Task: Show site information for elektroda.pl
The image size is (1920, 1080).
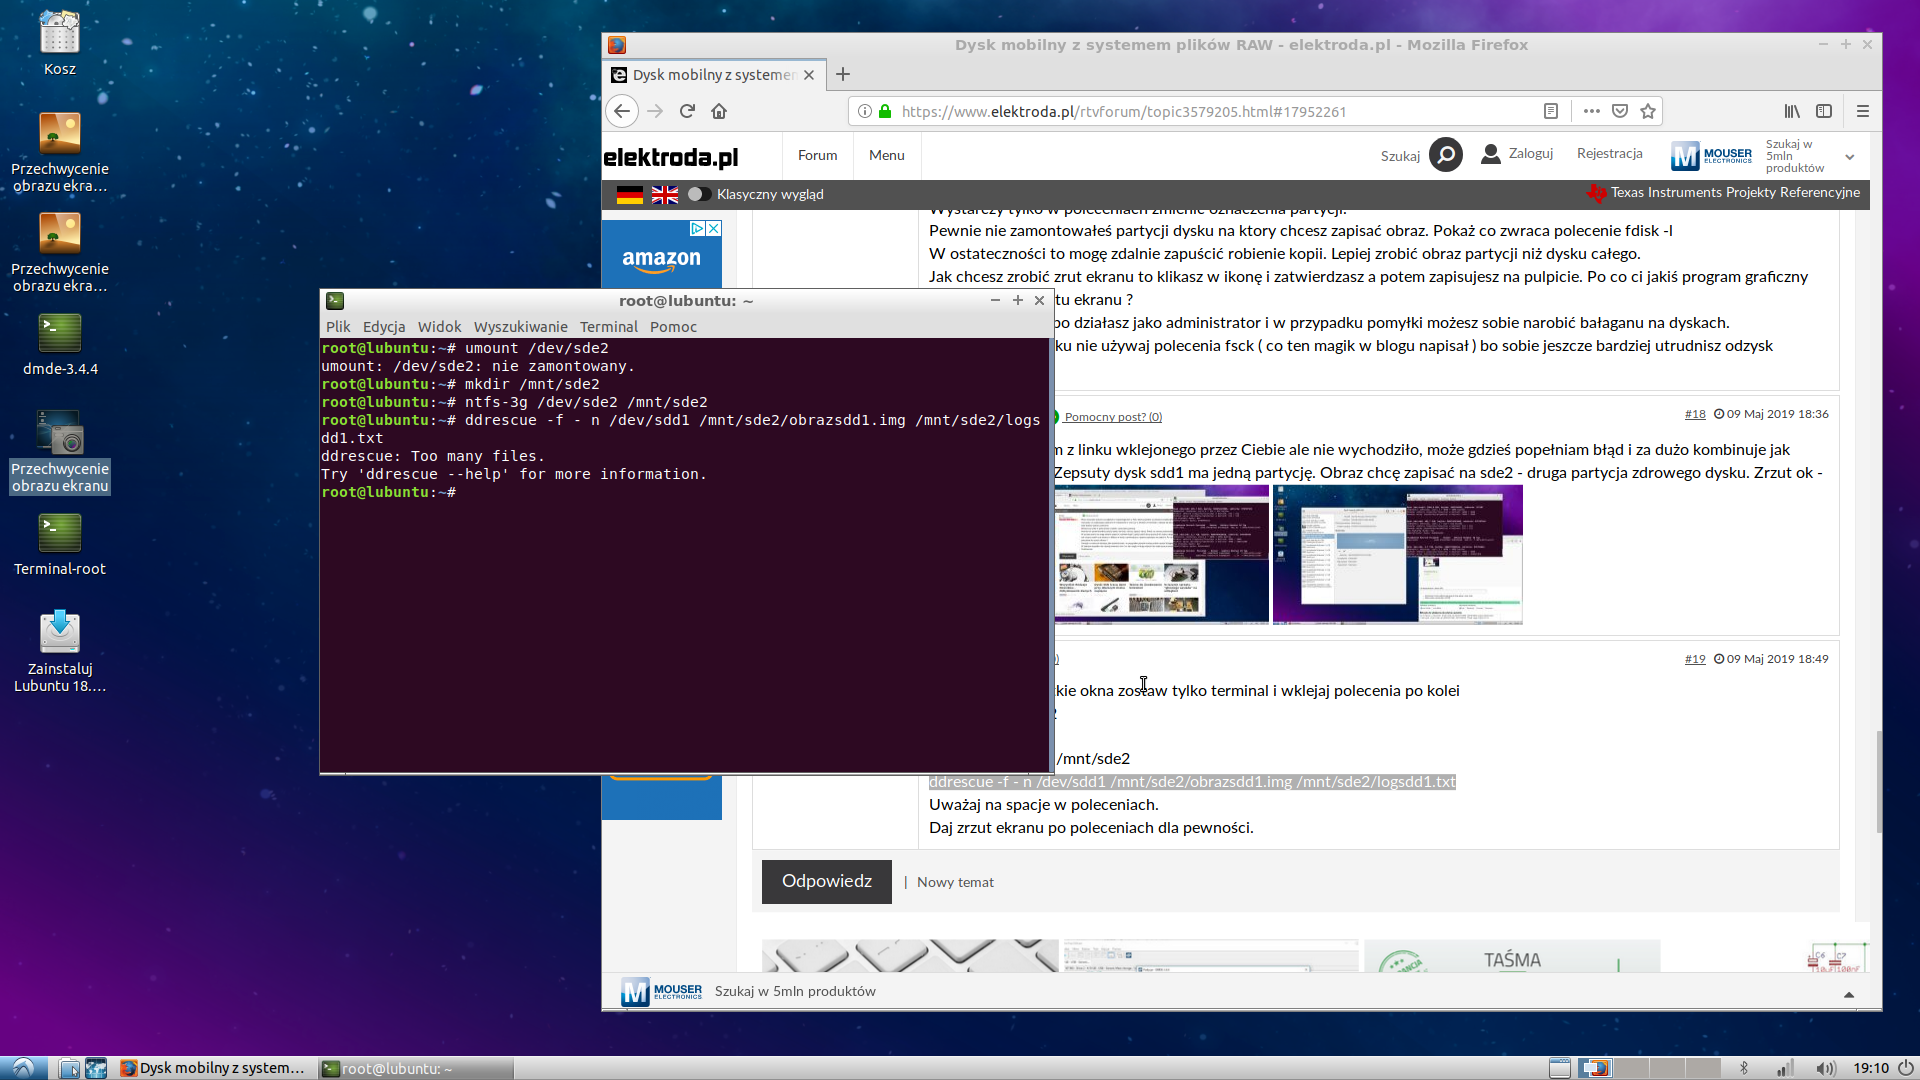Action: point(865,111)
